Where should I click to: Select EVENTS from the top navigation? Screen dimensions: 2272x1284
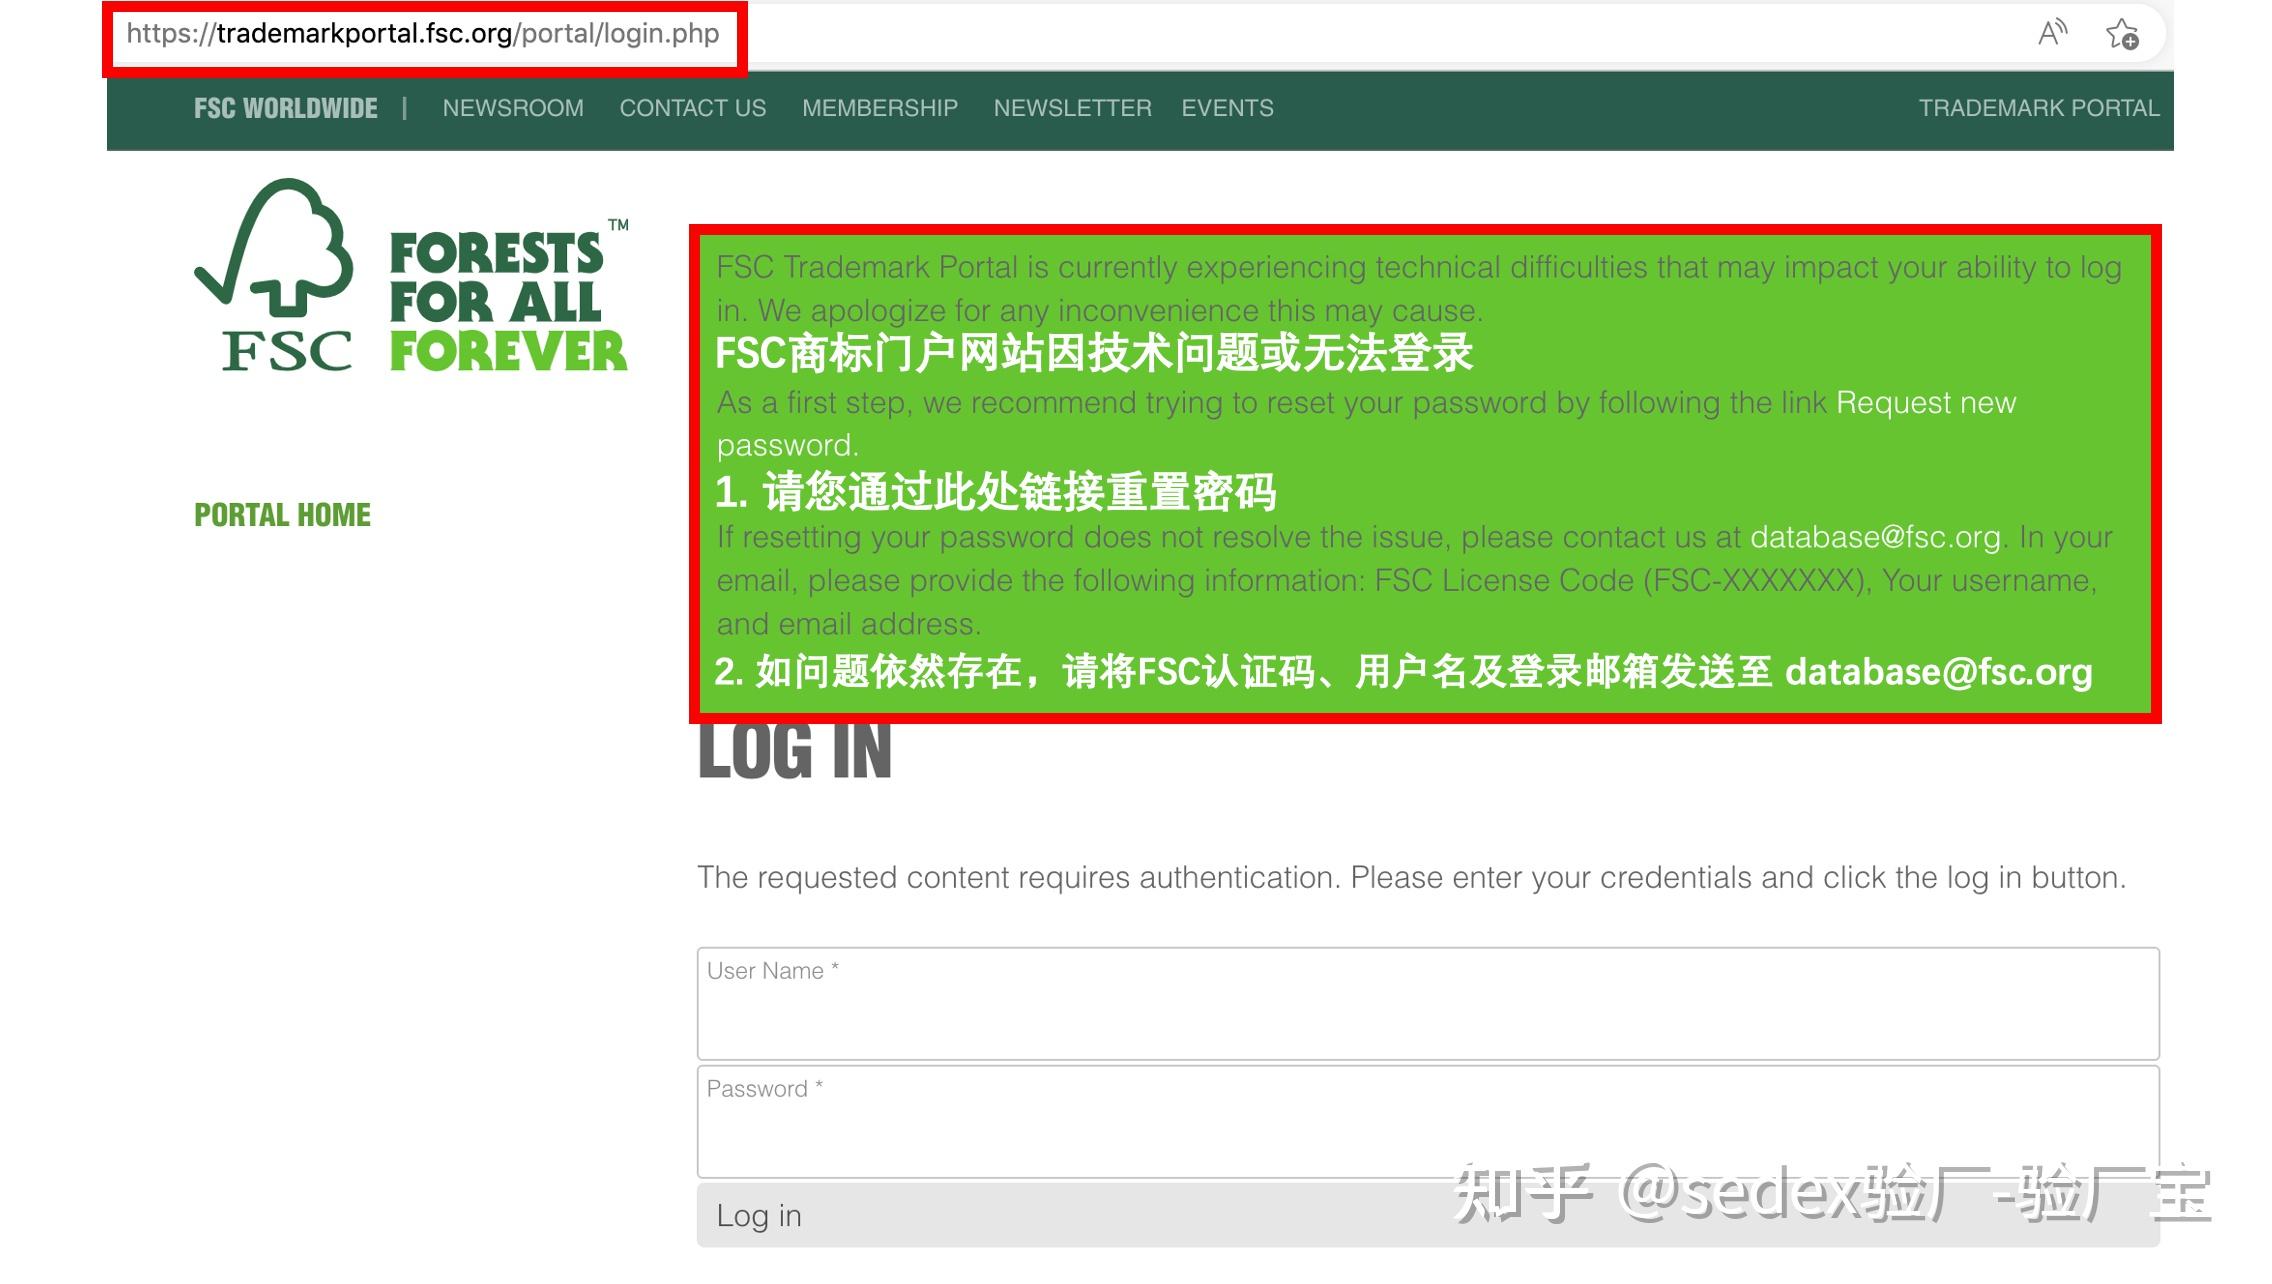(x=1227, y=108)
